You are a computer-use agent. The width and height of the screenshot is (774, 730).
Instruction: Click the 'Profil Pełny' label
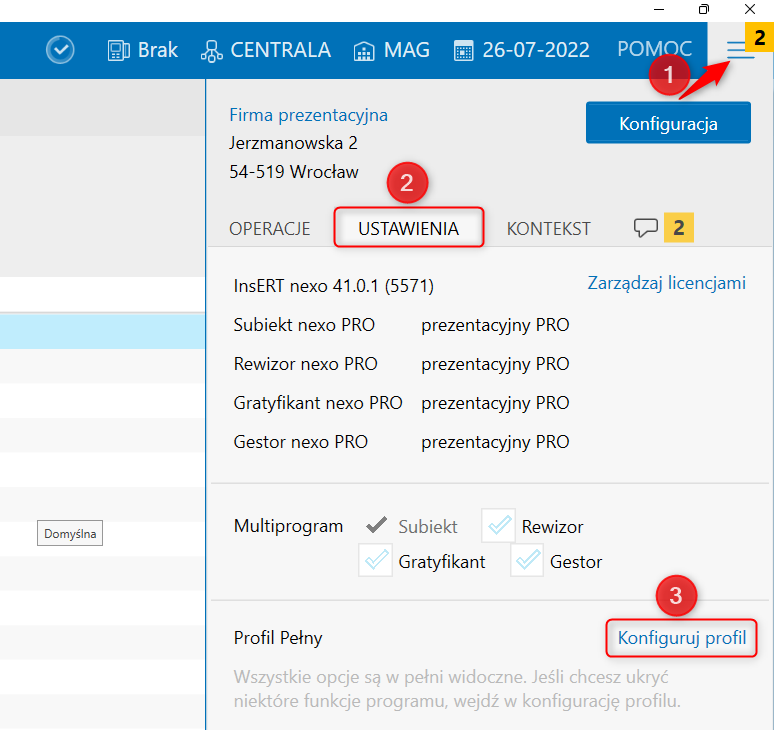coord(278,638)
